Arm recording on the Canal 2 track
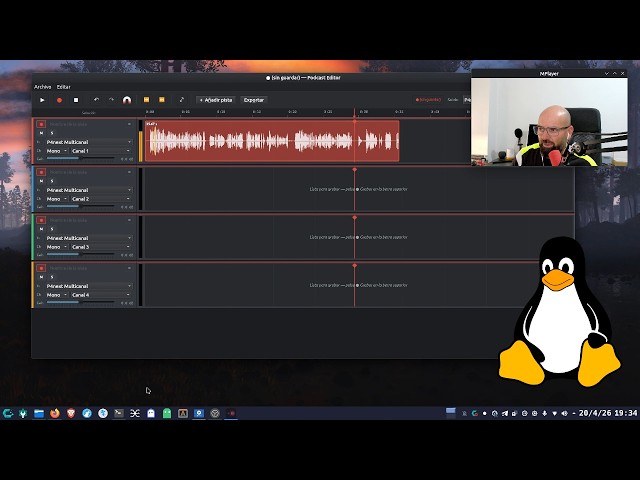This screenshot has width=640, height=480. click(x=41, y=172)
